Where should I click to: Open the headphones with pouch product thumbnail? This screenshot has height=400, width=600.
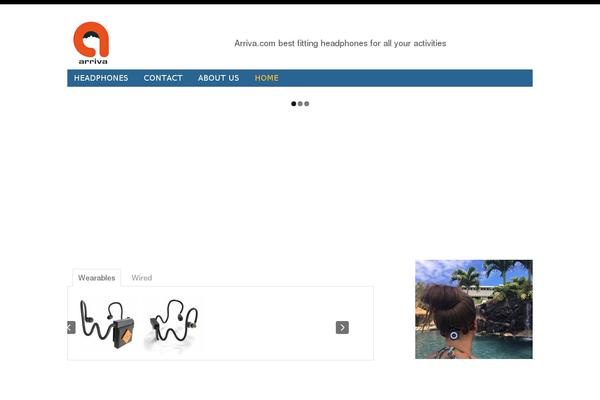point(107,324)
